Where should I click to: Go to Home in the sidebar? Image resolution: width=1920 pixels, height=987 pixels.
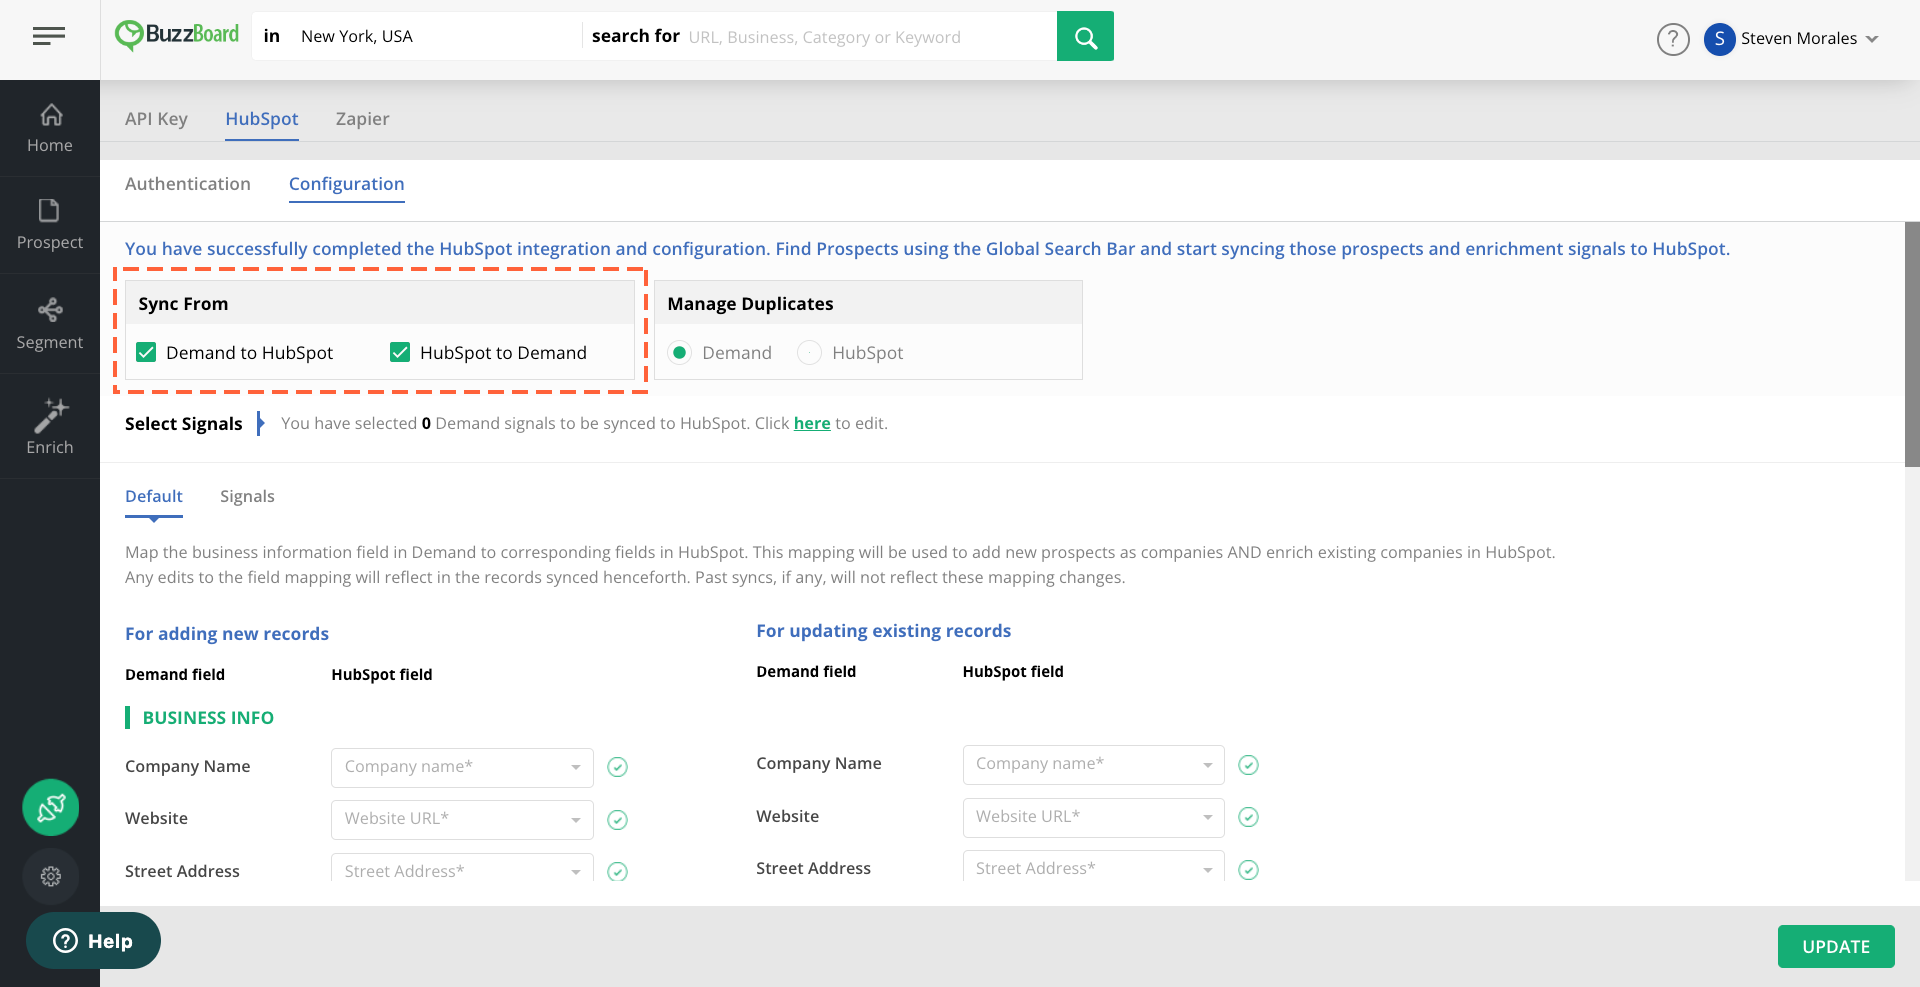(x=50, y=129)
